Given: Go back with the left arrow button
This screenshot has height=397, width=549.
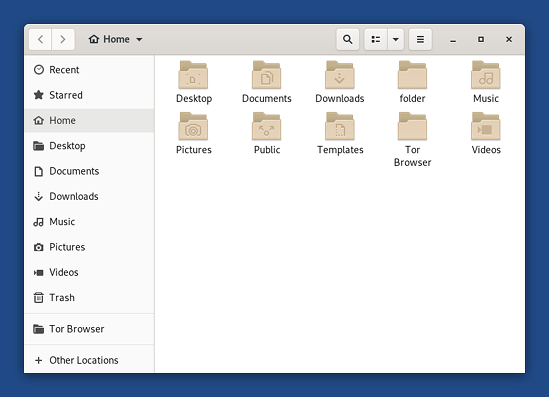Looking at the screenshot, I should point(41,39).
